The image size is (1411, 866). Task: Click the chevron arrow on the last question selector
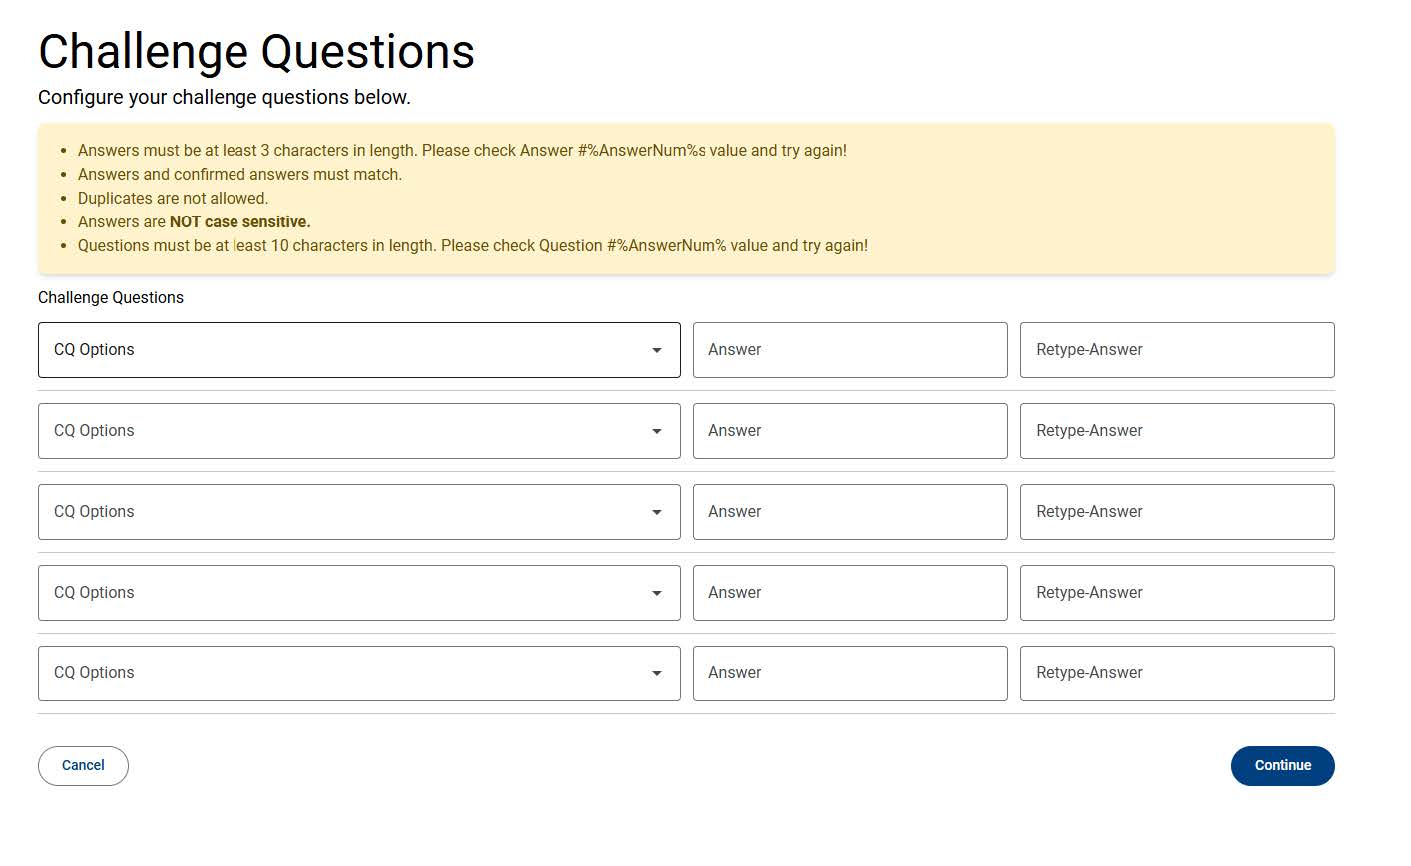pos(657,673)
